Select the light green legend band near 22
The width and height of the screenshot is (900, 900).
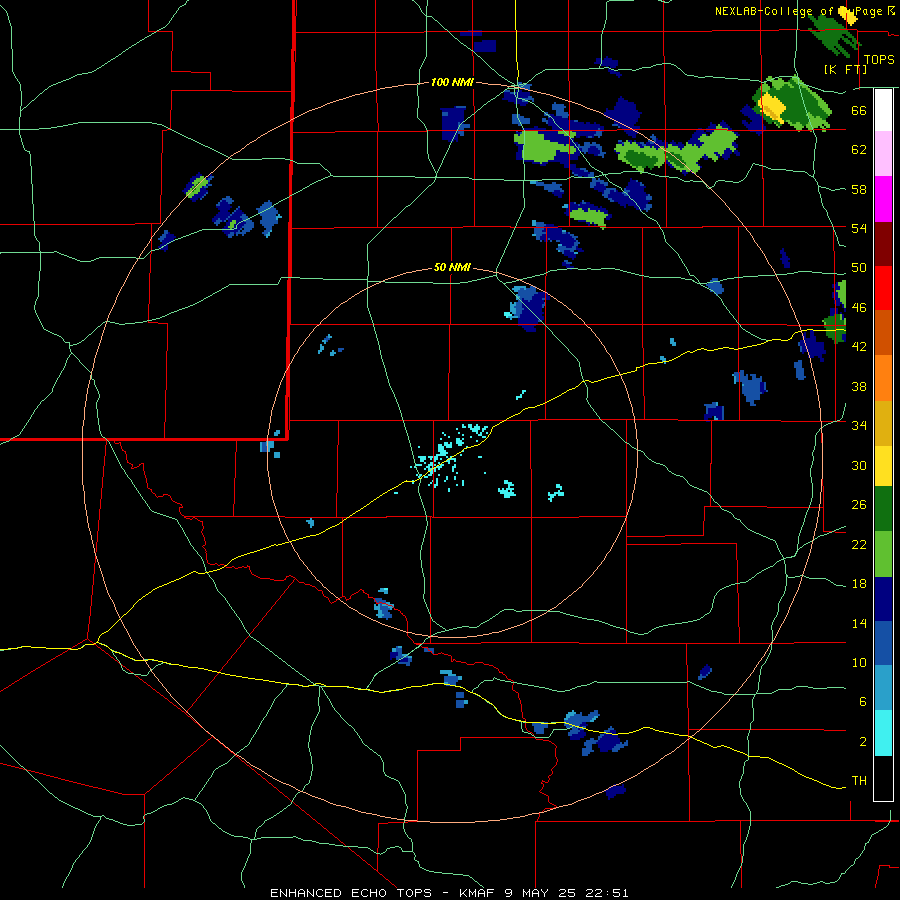pyautogui.click(x=883, y=554)
